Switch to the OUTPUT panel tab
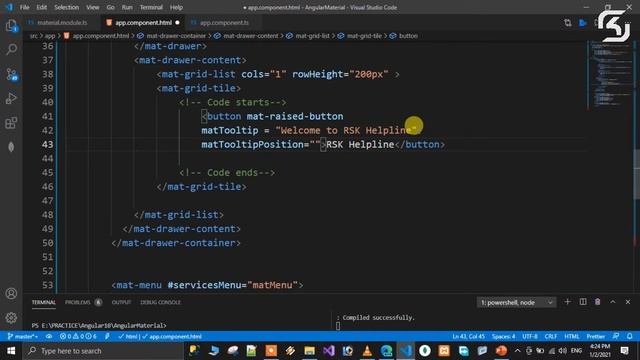The image size is (640, 360). click(x=121, y=302)
